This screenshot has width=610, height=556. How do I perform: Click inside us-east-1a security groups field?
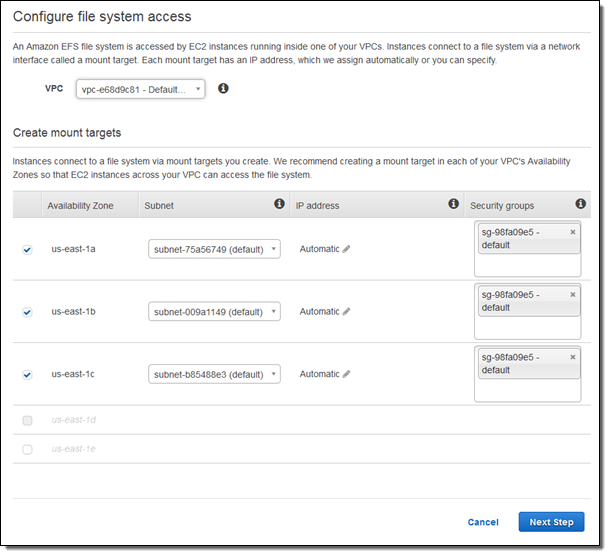[527, 265]
